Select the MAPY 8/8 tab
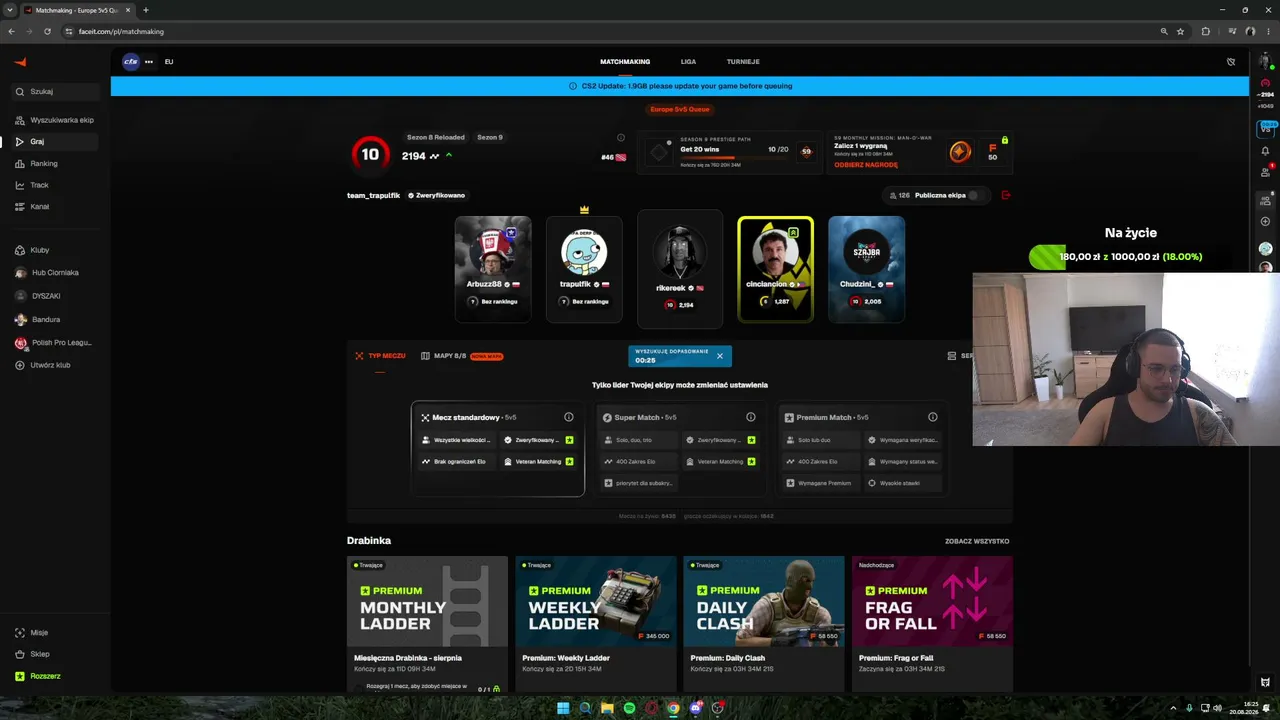 pyautogui.click(x=462, y=356)
